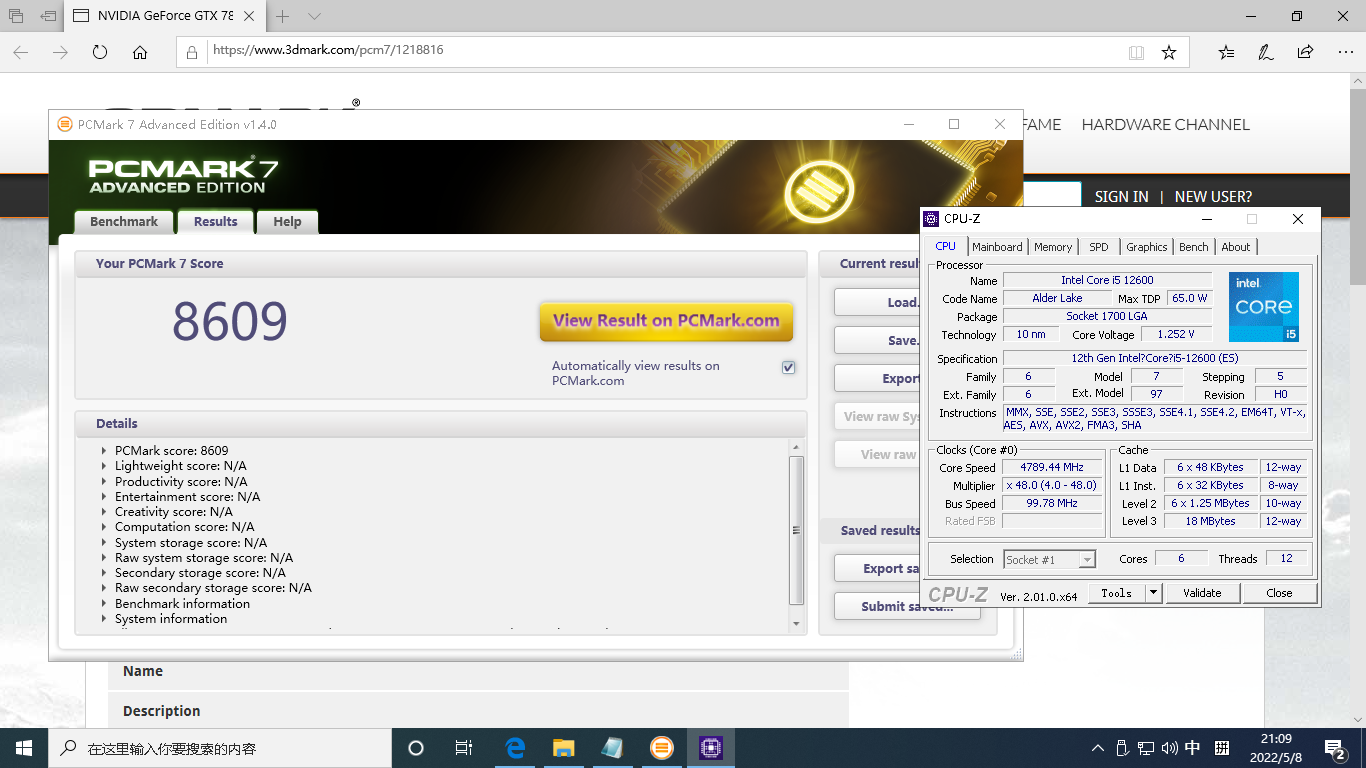The height and width of the screenshot is (768, 1366).
Task: Open Task View on taskbar
Action: (x=464, y=748)
